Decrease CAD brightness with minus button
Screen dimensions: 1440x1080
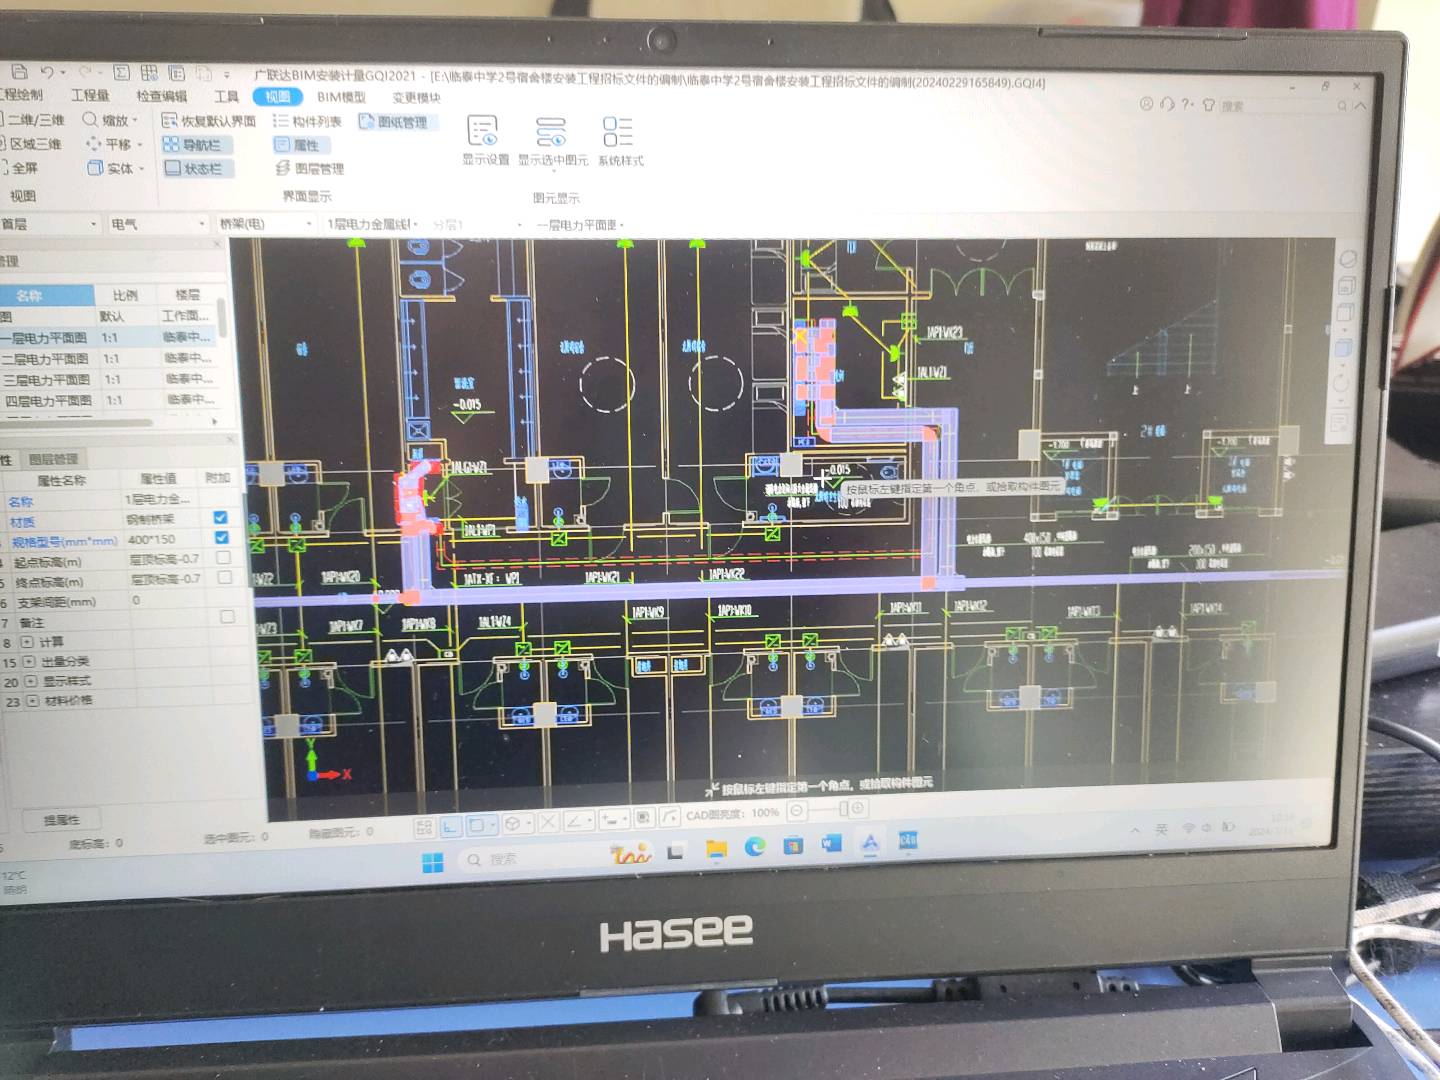click(797, 812)
